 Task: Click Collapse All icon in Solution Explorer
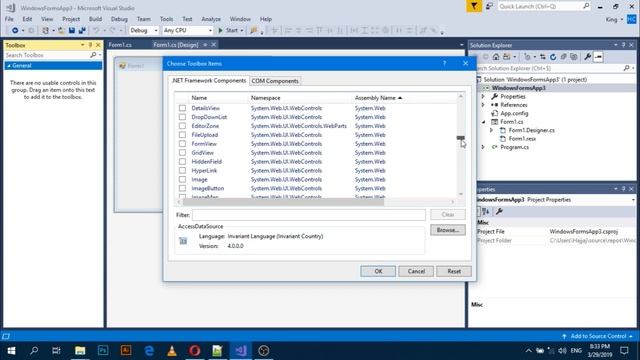click(564, 57)
